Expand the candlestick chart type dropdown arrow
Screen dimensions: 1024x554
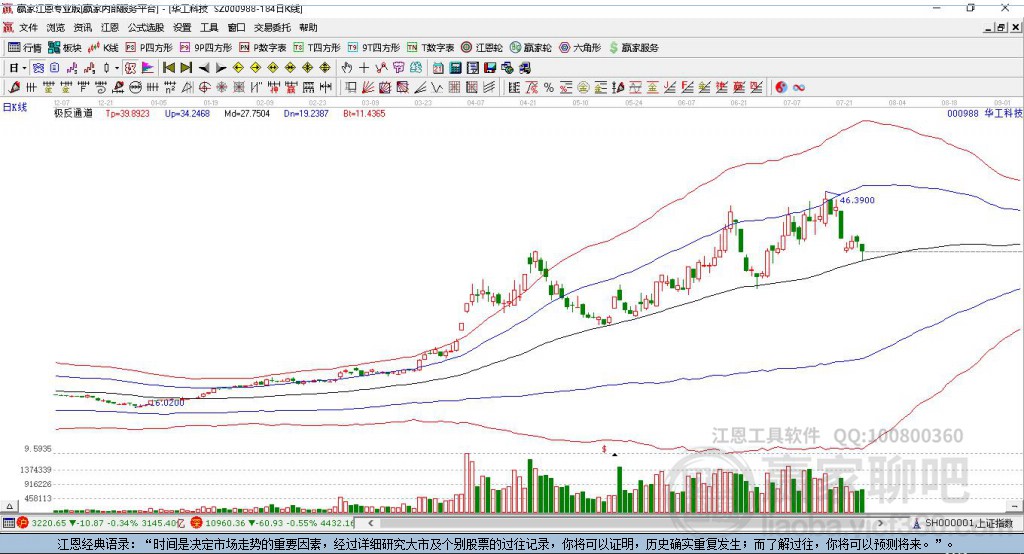click(117, 68)
